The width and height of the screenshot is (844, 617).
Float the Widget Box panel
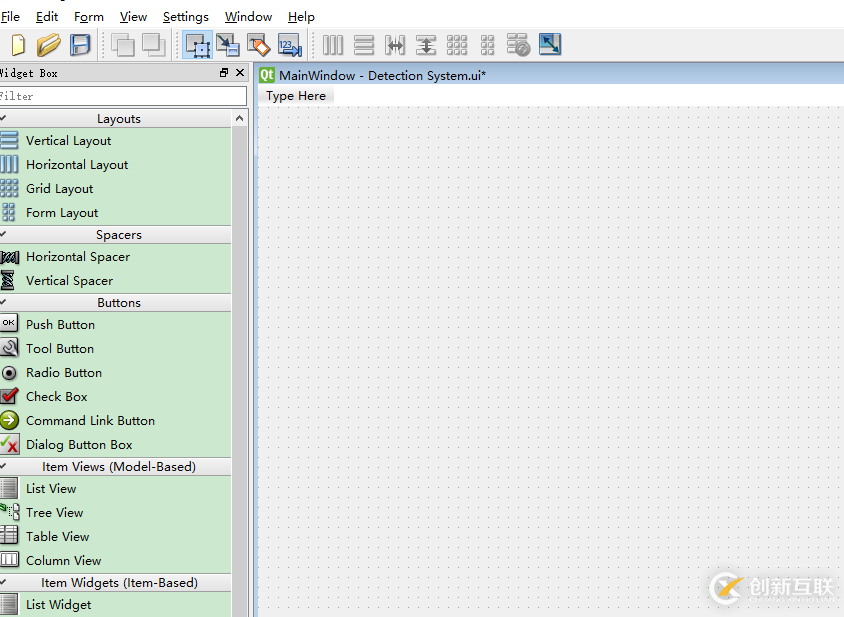(224, 73)
